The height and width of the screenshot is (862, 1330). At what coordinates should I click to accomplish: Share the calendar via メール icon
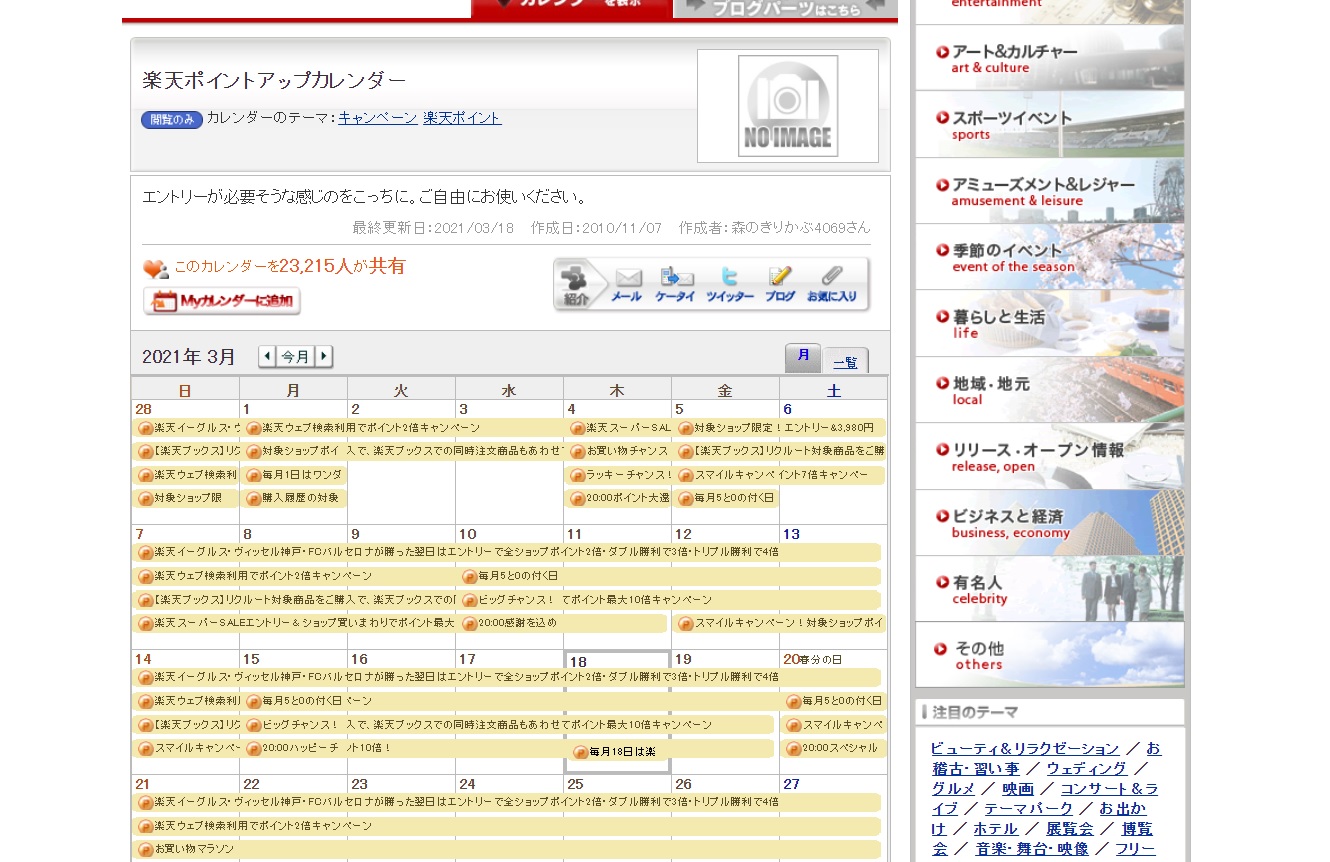(x=627, y=284)
